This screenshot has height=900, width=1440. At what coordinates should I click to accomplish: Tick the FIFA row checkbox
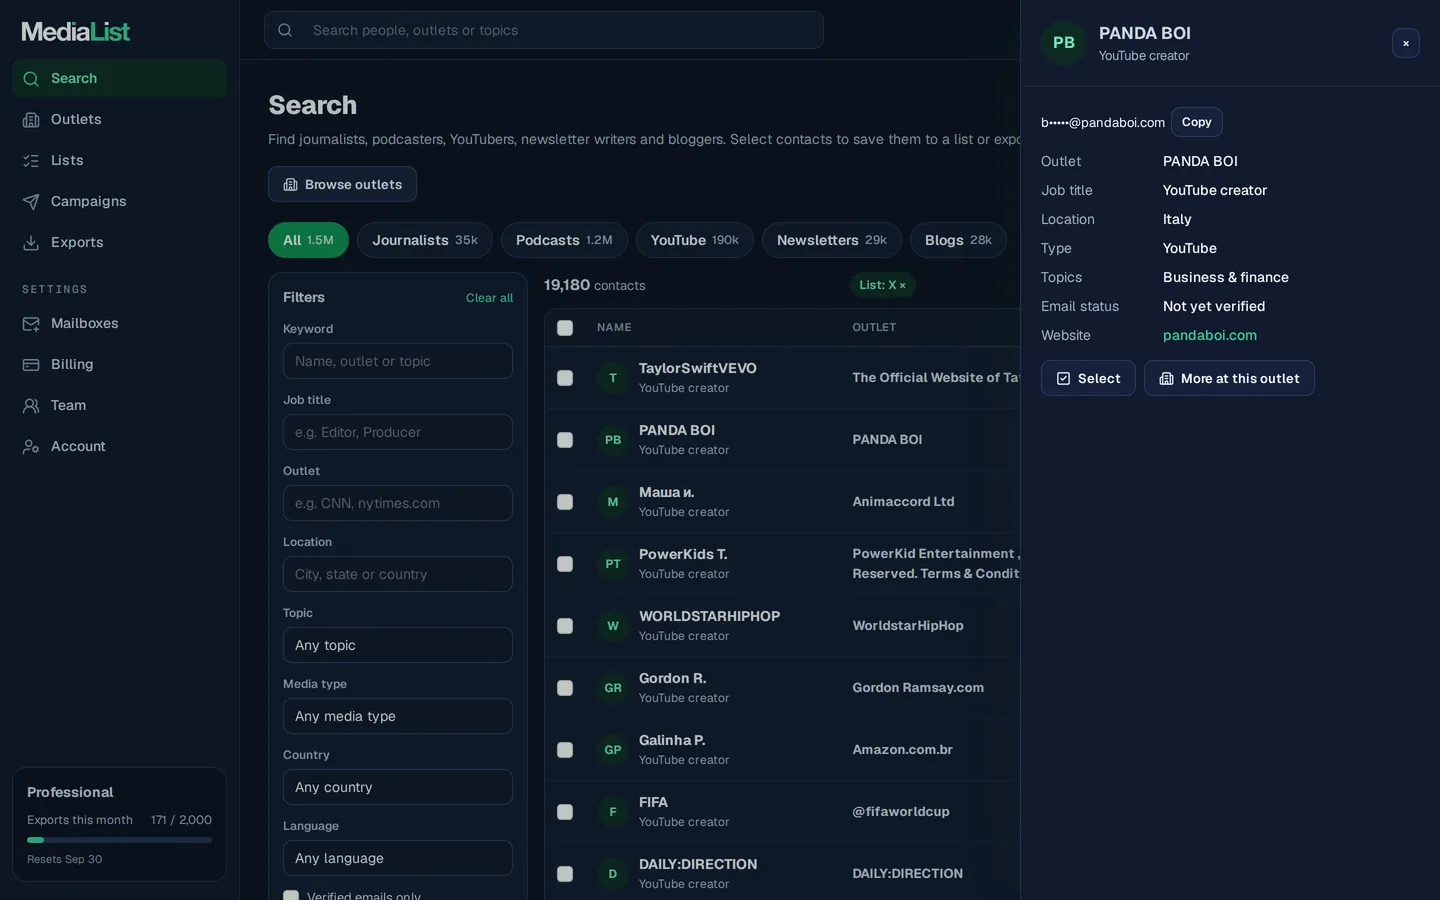565,812
